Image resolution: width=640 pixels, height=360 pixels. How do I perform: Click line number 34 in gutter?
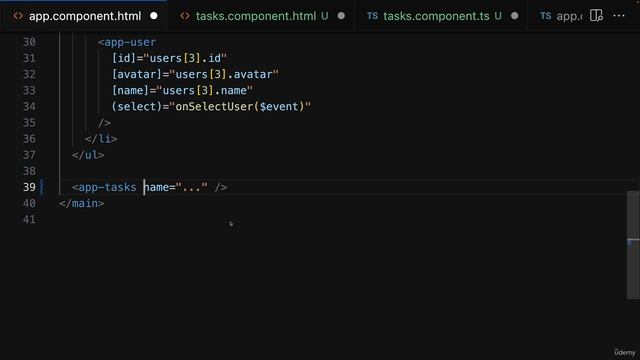coord(29,107)
